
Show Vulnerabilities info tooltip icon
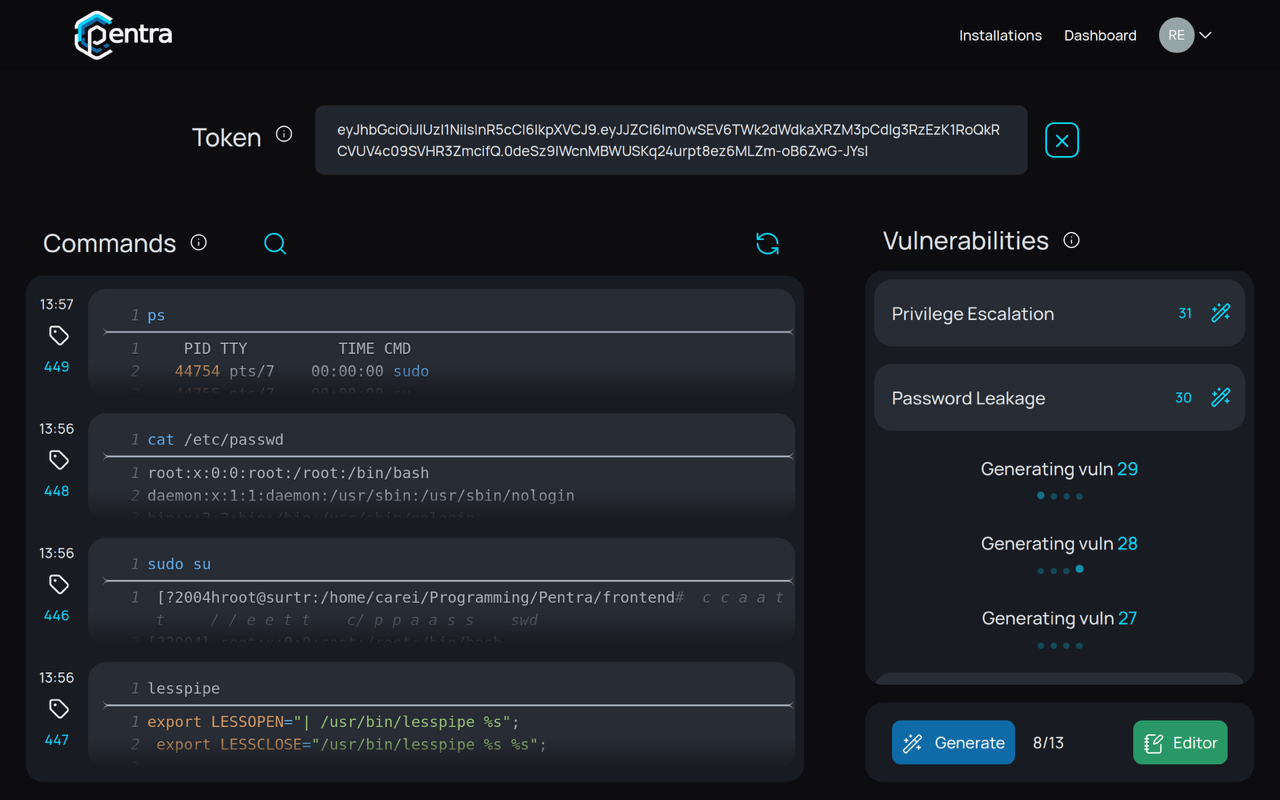pyautogui.click(x=1072, y=240)
